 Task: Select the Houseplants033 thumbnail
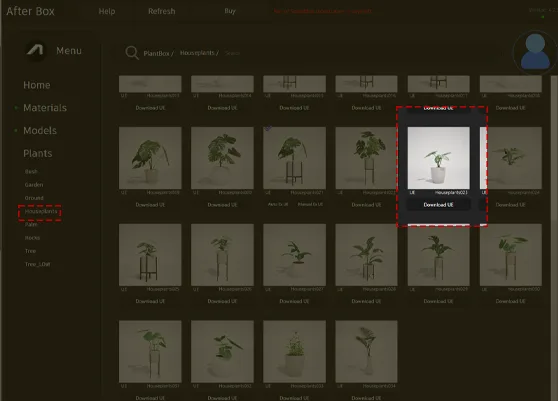(x=294, y=352)
